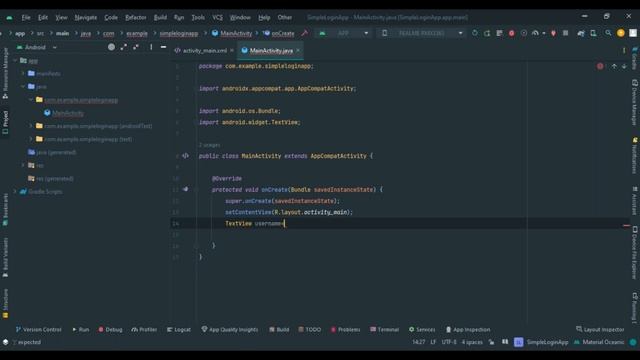Go to previous highlighted error arrow

pos(614,66)
